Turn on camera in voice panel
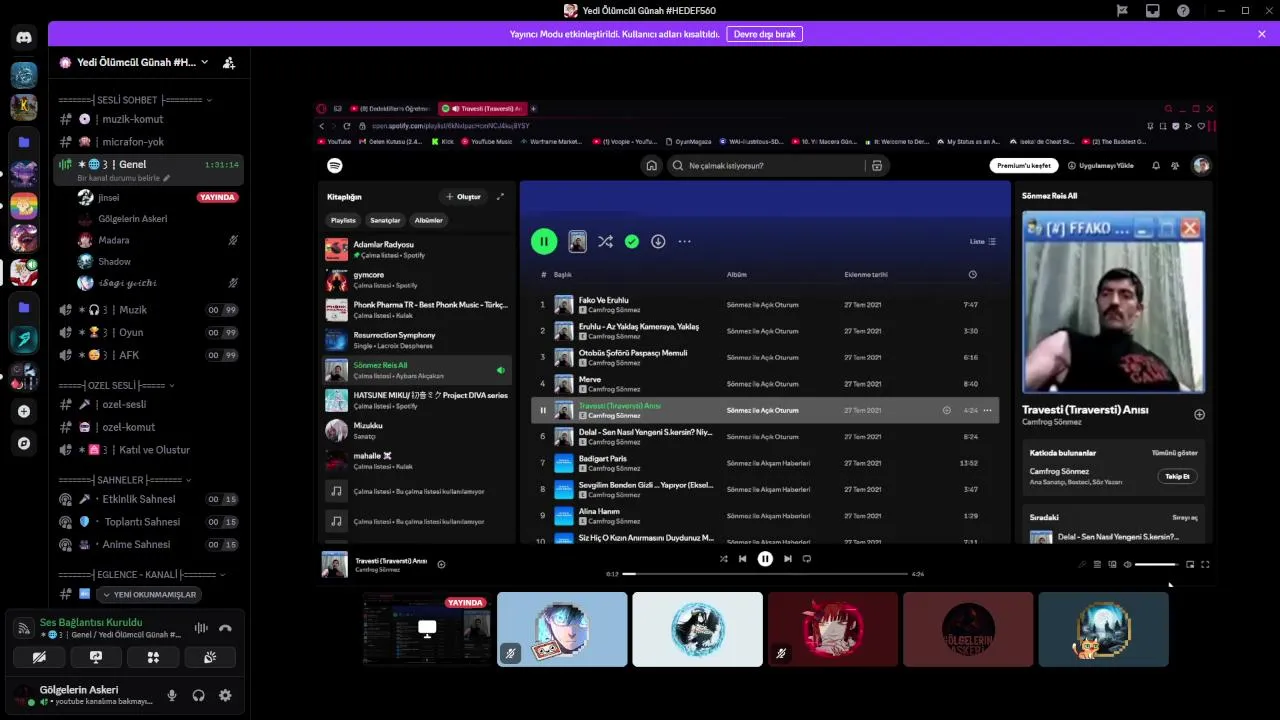1280x720 pixels. pos(39,657)
